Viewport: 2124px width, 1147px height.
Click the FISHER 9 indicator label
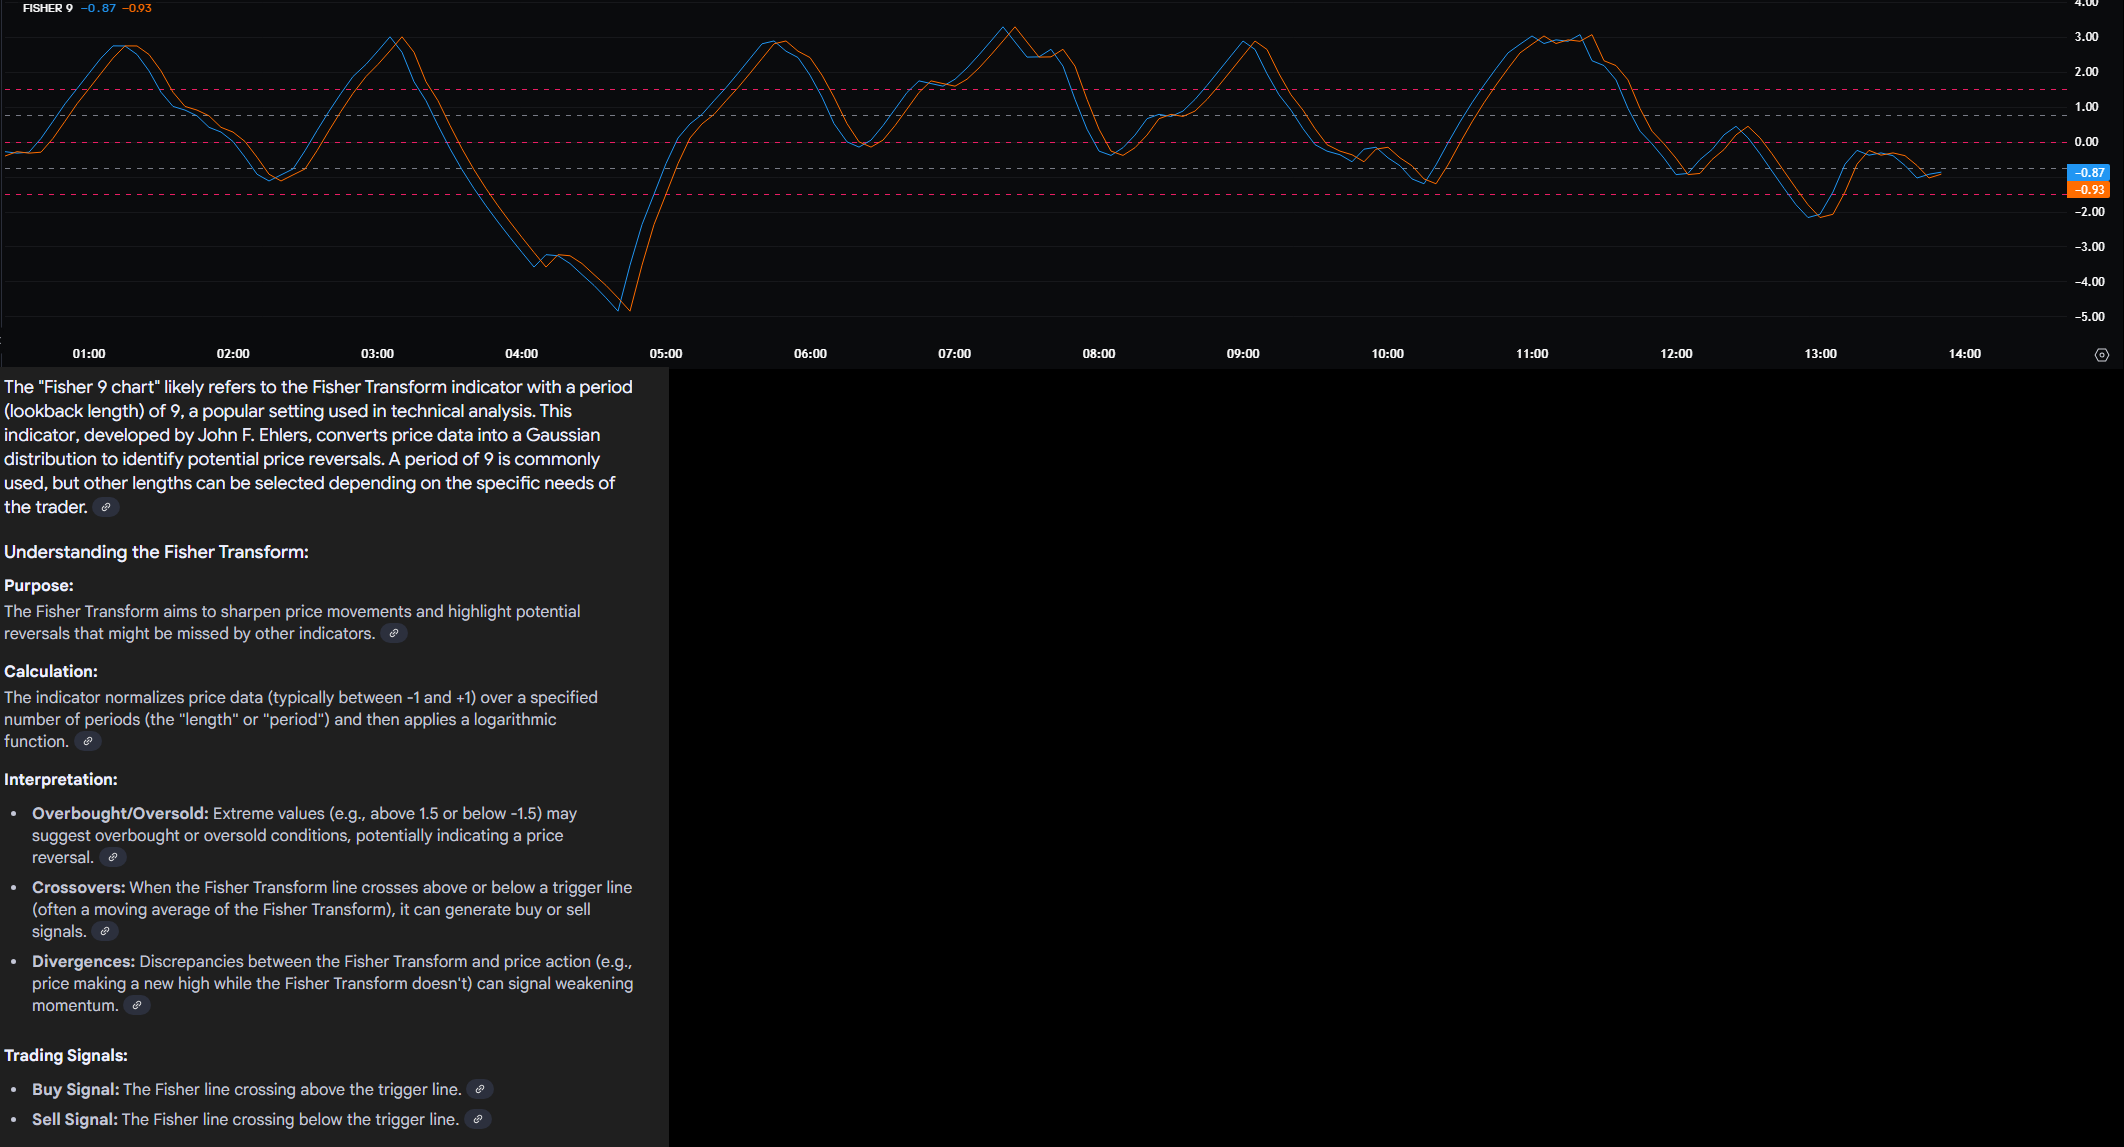coord(48,8)
